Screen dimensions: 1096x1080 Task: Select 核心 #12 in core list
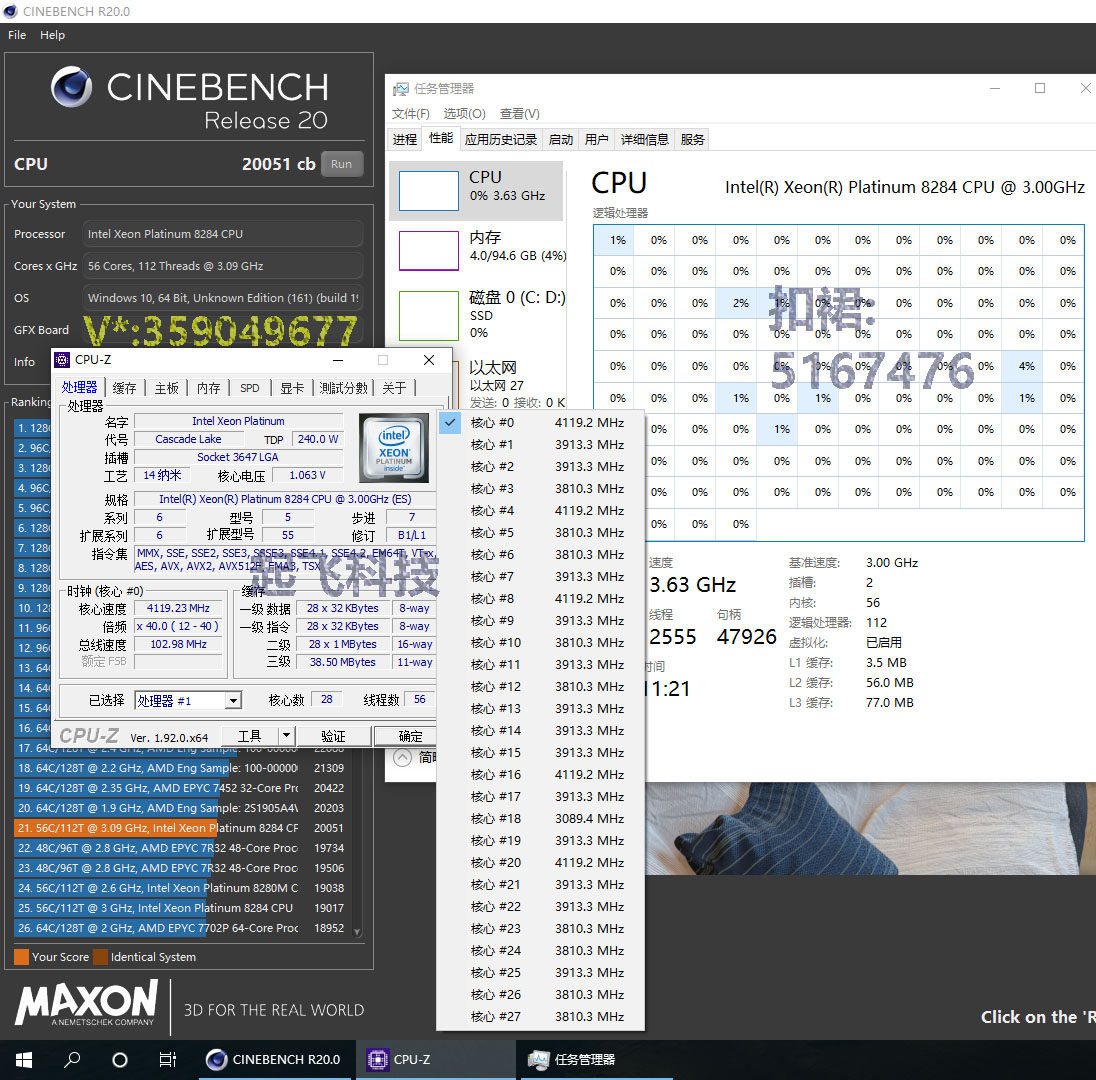(x=540, y=687)
